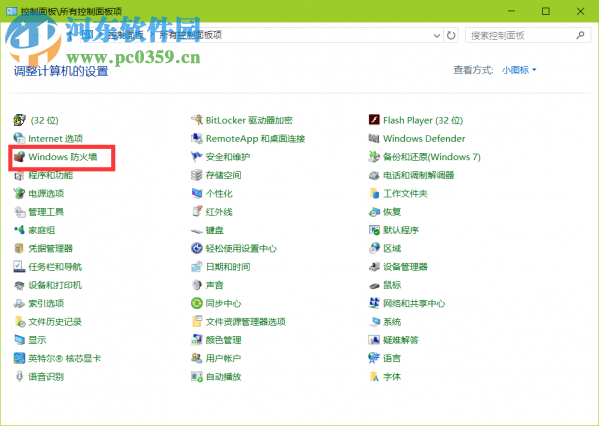
Task: Click the 索引选项 icon
Action: pos(19,303)
